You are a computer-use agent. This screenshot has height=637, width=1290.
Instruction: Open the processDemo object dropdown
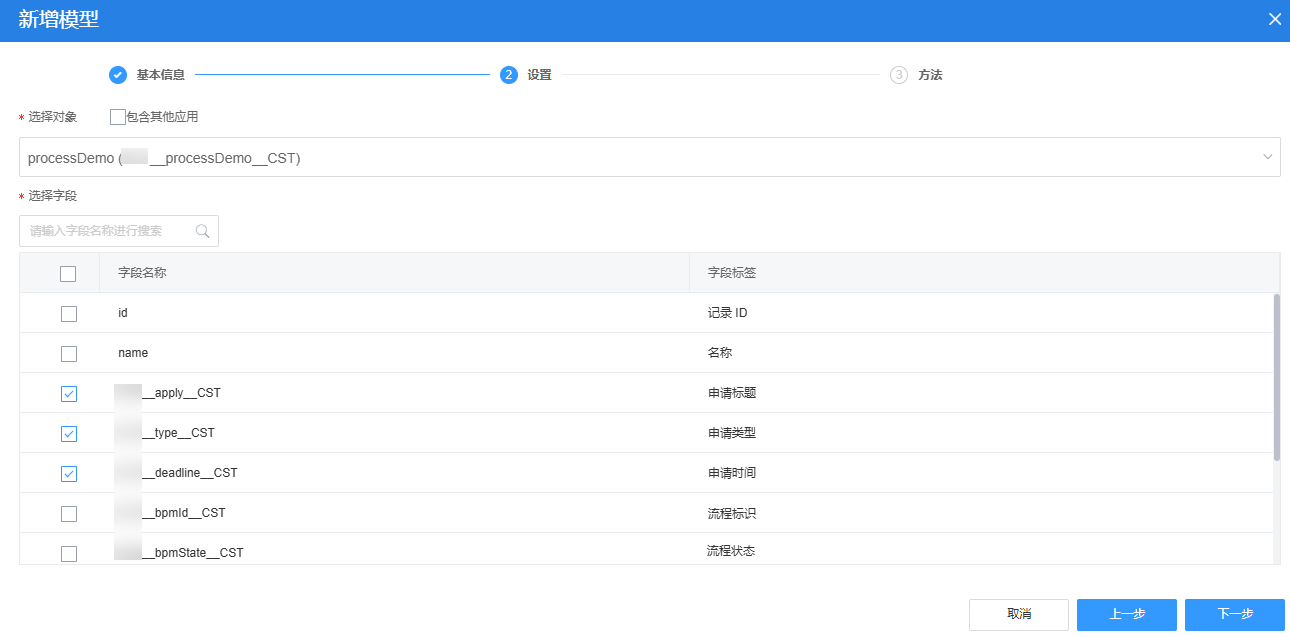(650, 157)
